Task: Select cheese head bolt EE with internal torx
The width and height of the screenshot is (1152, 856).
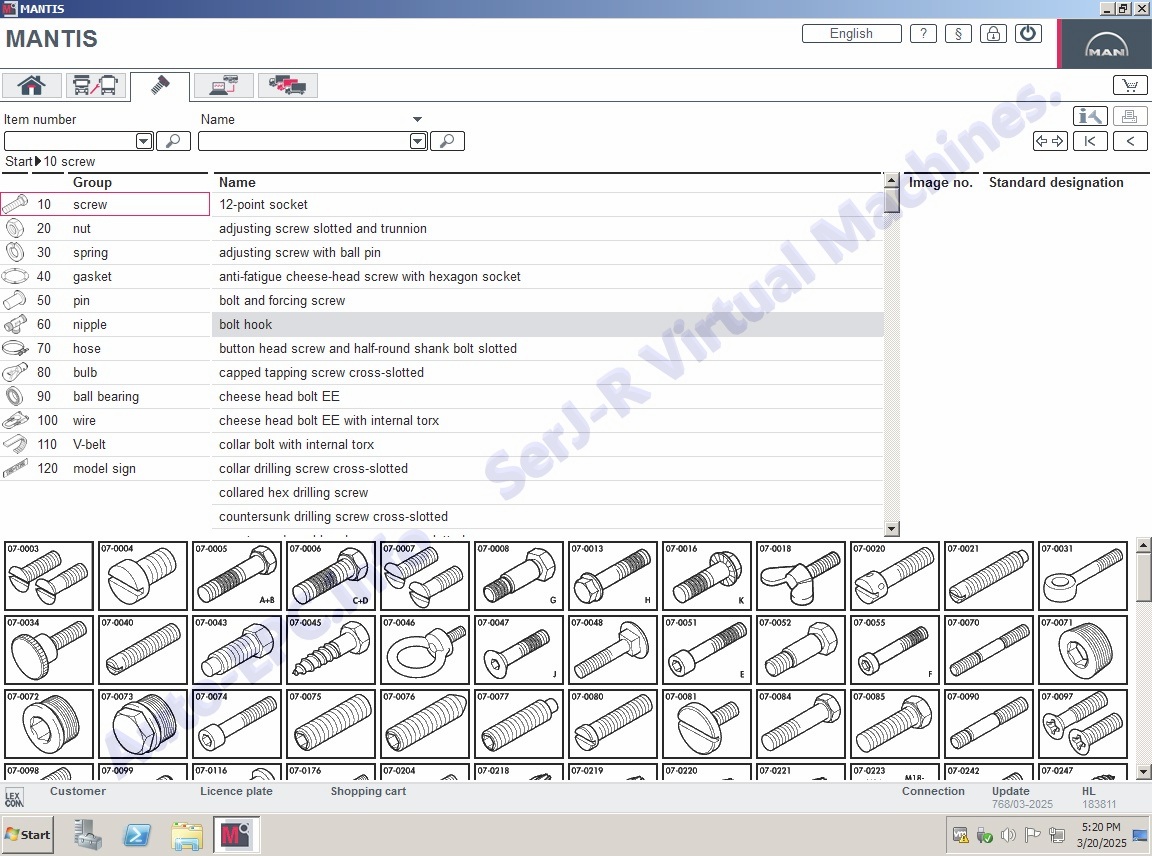Action: tap(547, 420)
